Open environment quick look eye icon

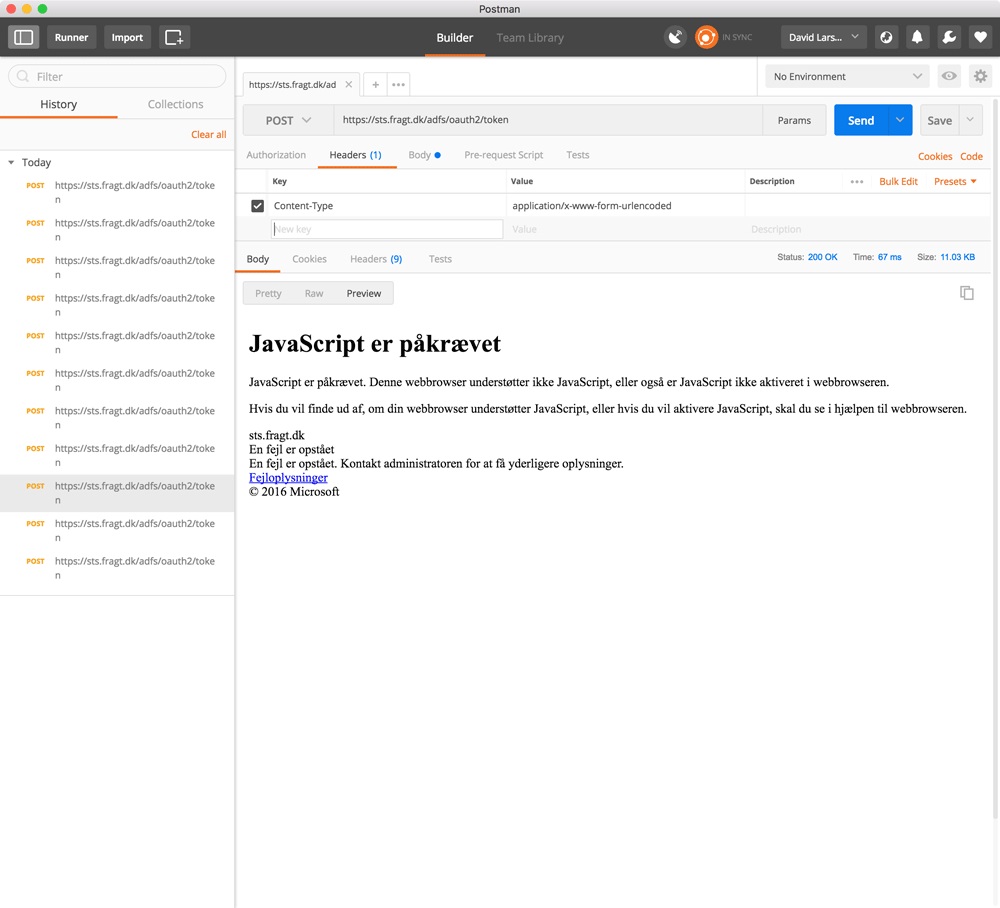click(x=949, y=77)
